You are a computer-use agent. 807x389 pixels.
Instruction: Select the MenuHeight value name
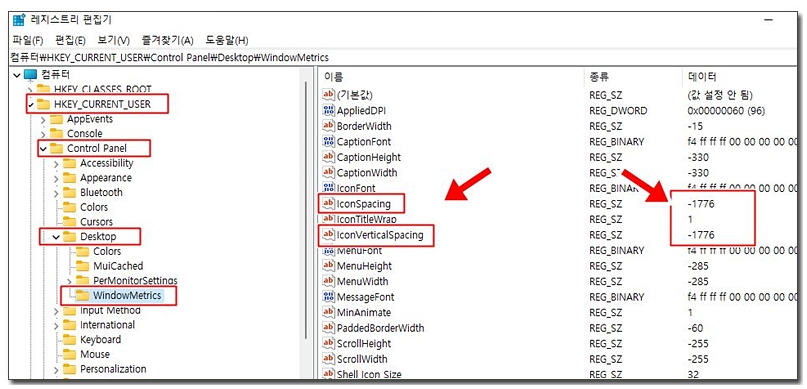[364, 266]
